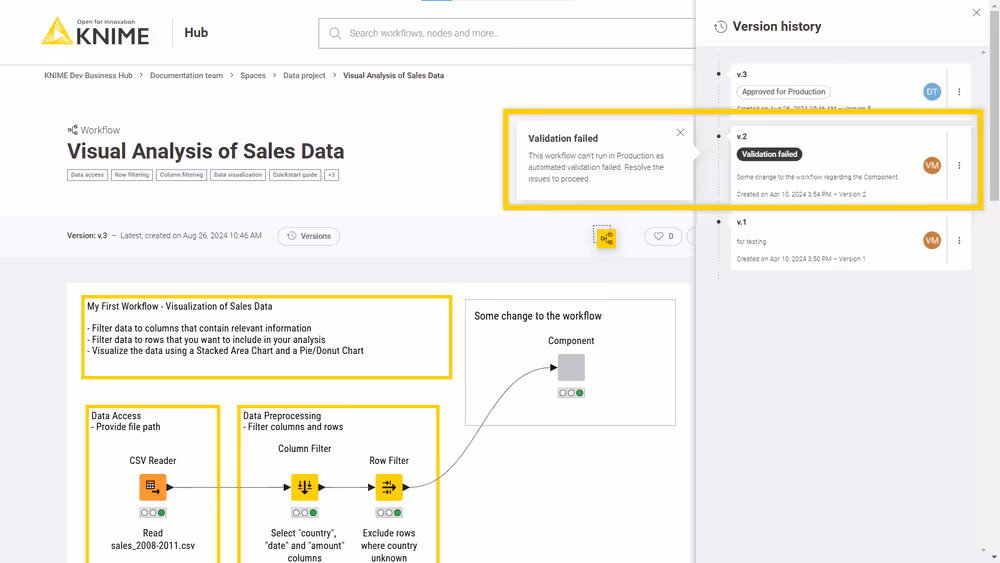Click the Data visualization tag

coord(238,175)
